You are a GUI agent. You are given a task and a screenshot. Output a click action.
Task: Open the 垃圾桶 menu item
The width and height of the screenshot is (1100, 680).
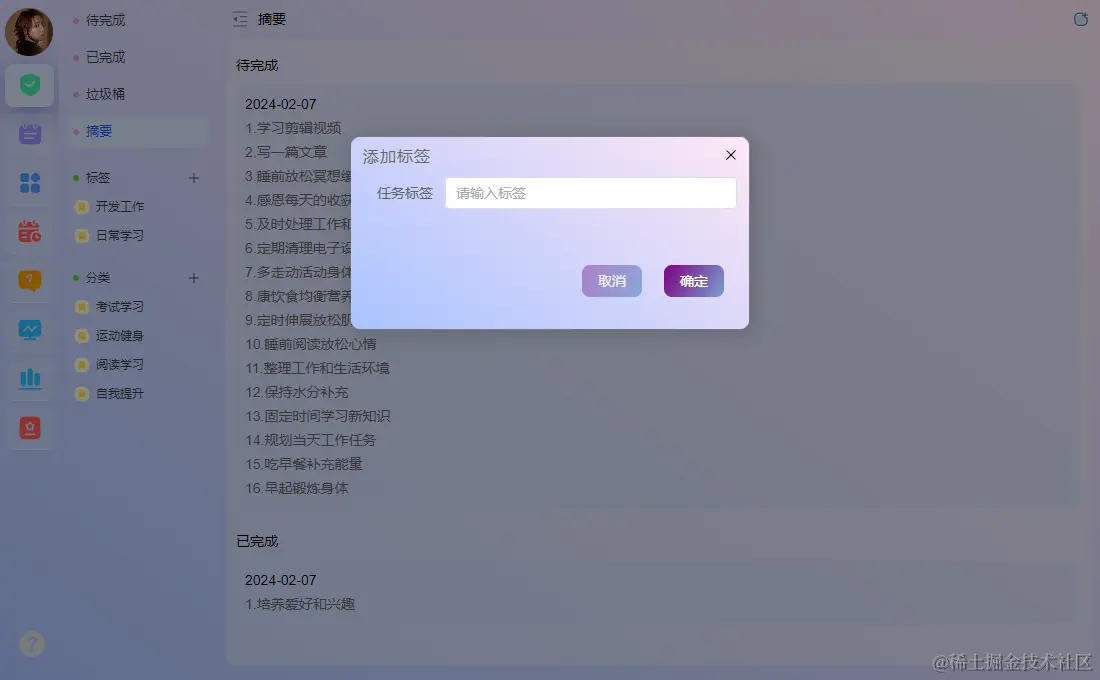(105, 94)
